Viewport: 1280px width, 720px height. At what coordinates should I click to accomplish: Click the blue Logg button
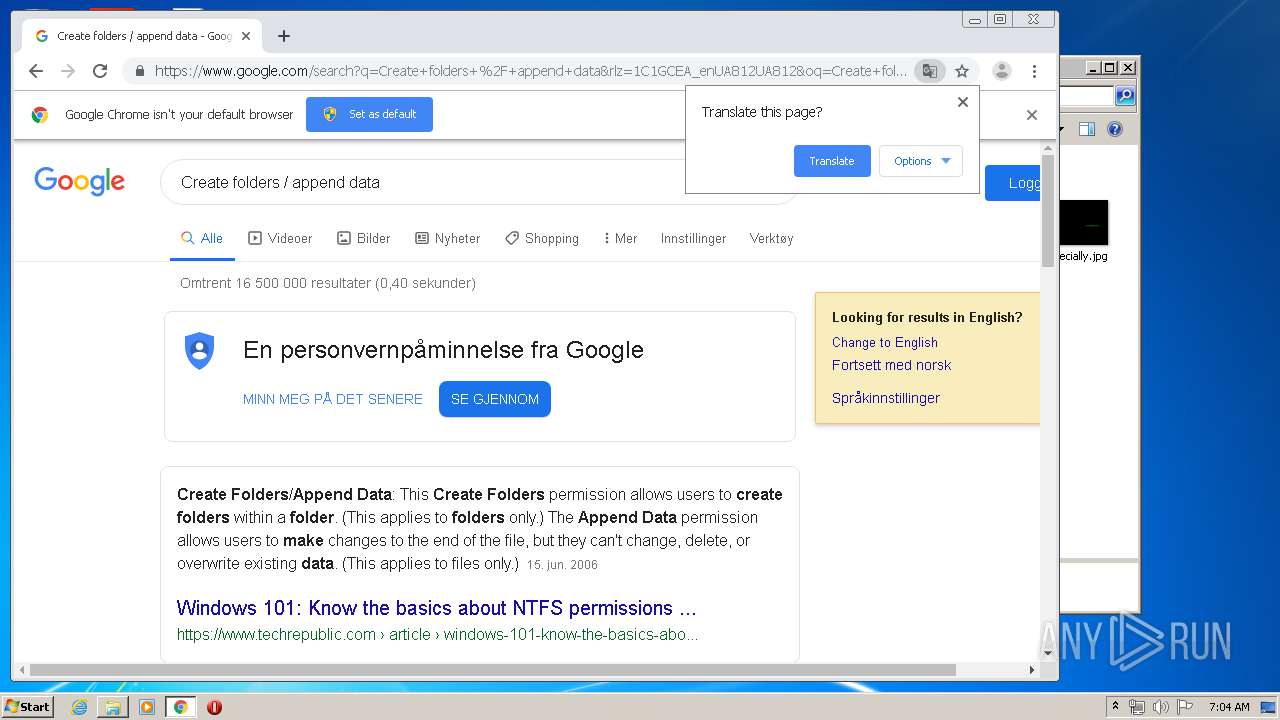1013,183
